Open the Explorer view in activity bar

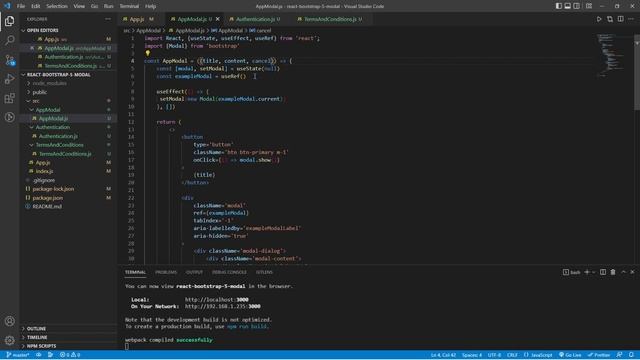click(9, 21)
